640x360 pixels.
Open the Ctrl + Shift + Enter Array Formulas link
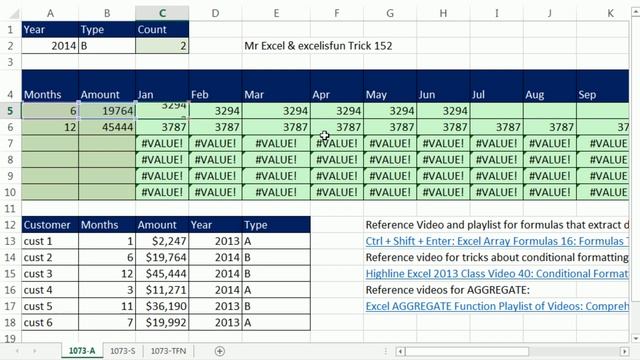497,241
